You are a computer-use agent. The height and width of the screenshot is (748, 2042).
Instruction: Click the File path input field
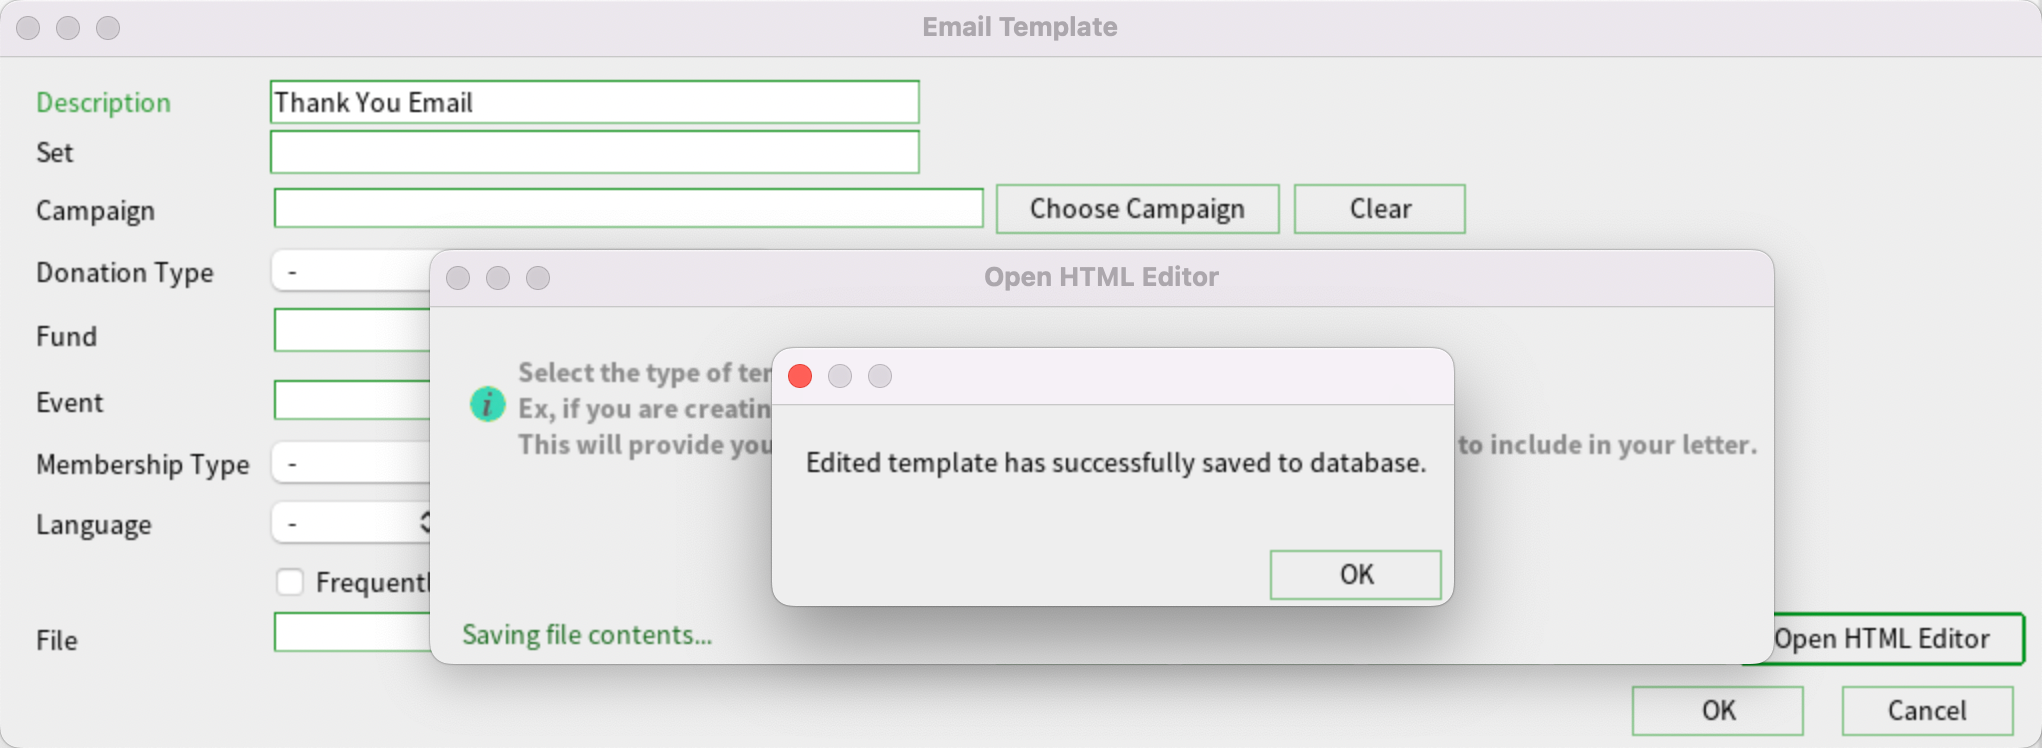pos(352,632)
